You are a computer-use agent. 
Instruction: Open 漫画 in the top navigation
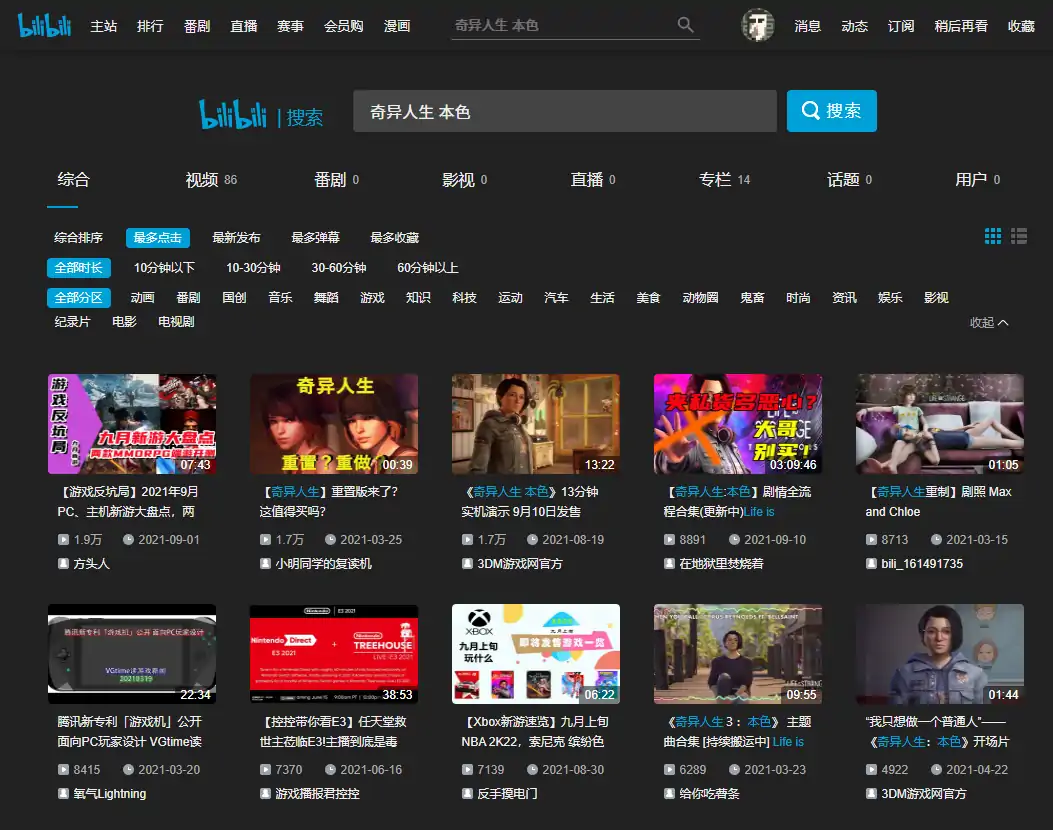tap(397, 26)
